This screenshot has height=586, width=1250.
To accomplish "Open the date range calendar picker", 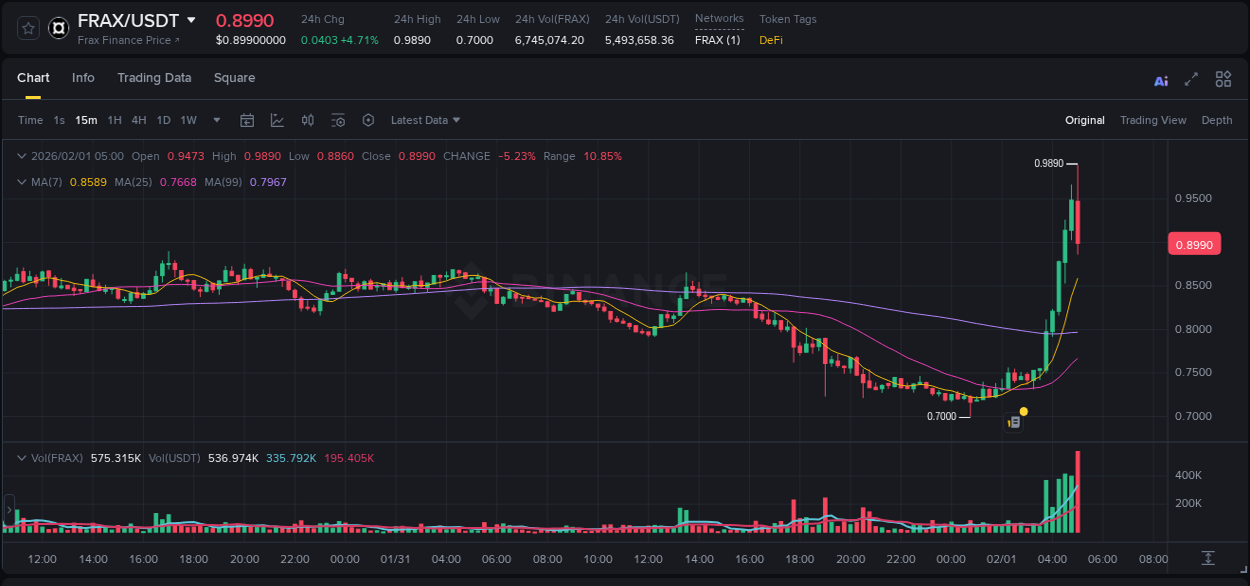I will (x=247, y=119).
